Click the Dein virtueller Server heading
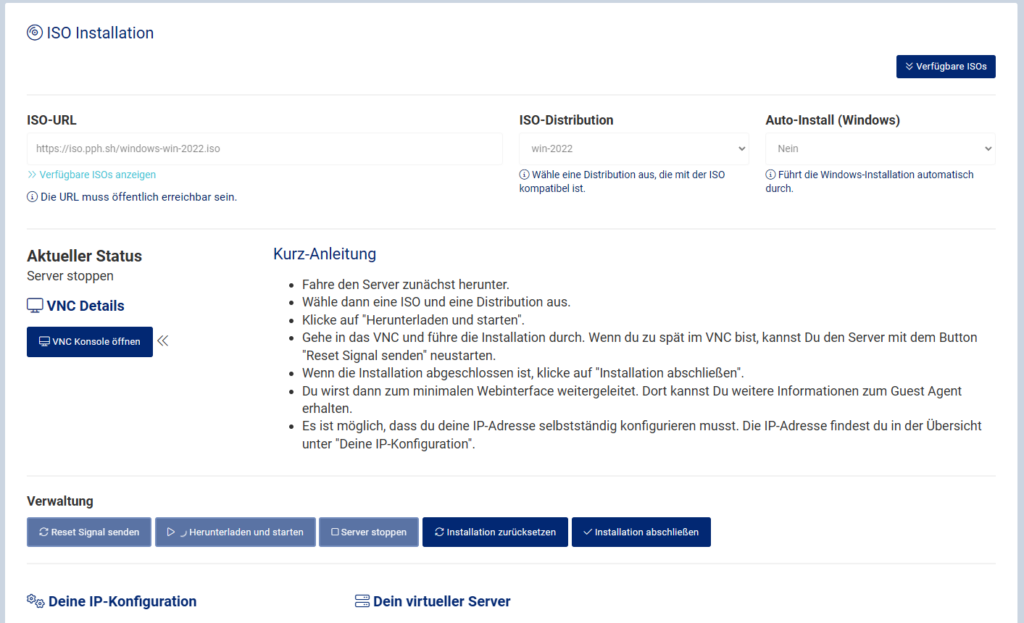The width and height of the screenshot is (1024, 623). [441, 601]
